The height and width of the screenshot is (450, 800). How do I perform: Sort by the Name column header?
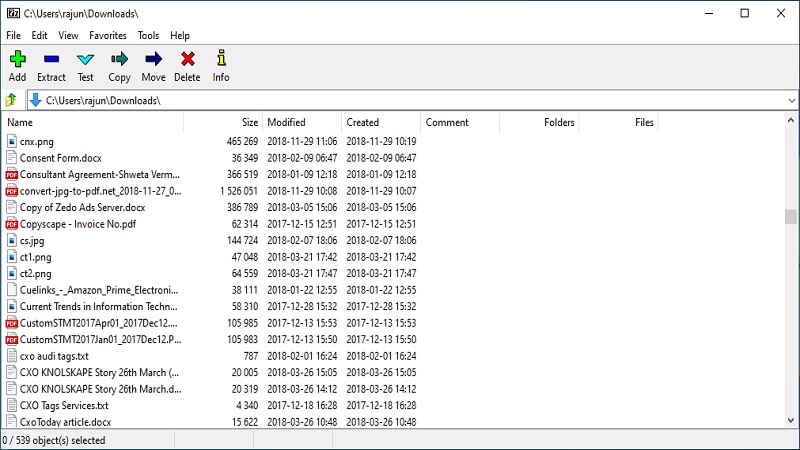coord(93,122)
